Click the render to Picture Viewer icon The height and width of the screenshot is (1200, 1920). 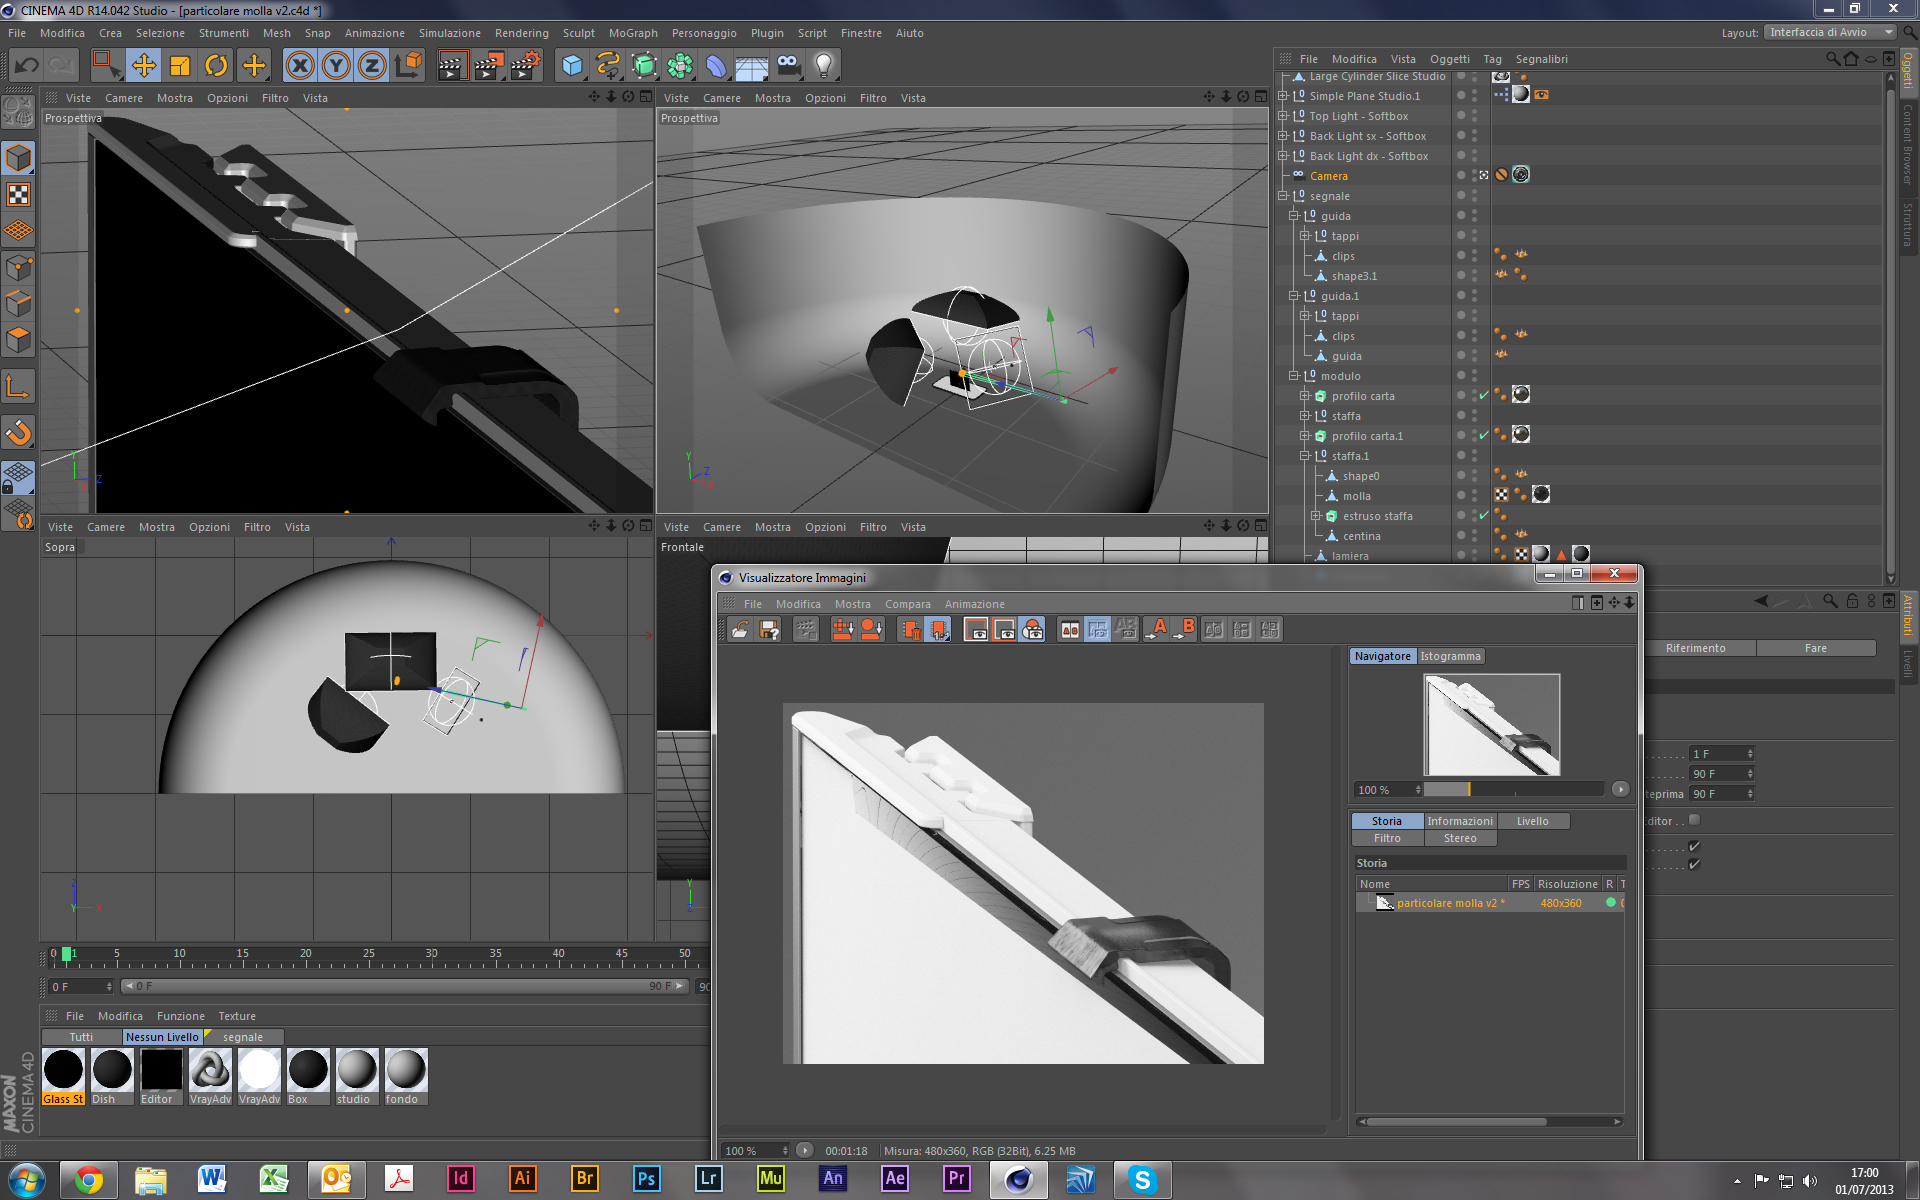click(488, 66)
